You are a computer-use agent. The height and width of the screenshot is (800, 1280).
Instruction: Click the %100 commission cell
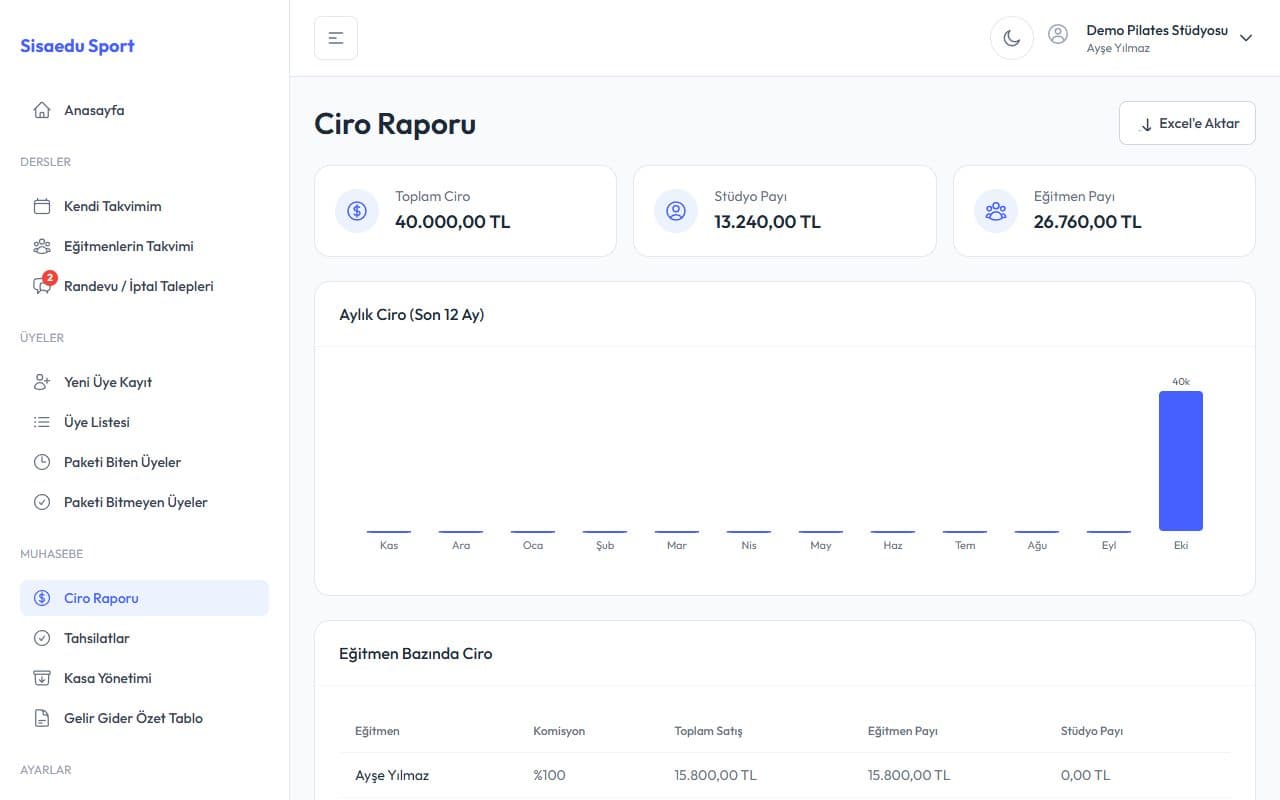(x=549, y=775)
